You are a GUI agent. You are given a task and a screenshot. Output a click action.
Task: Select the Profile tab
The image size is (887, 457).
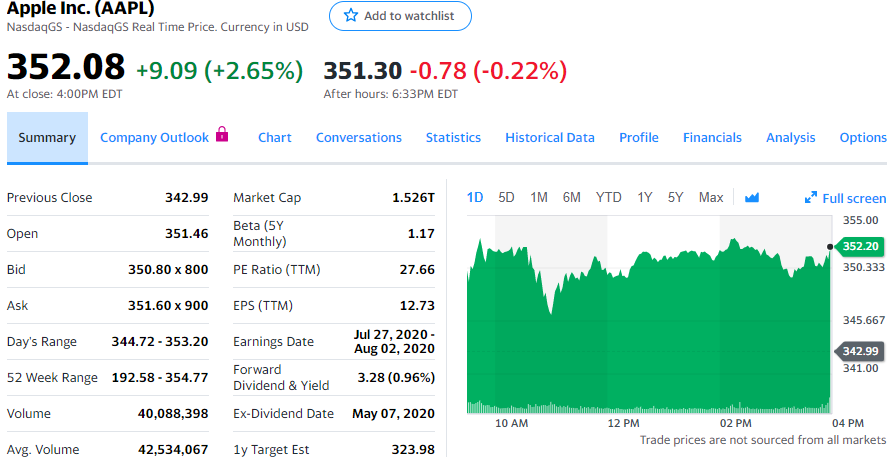639,137
